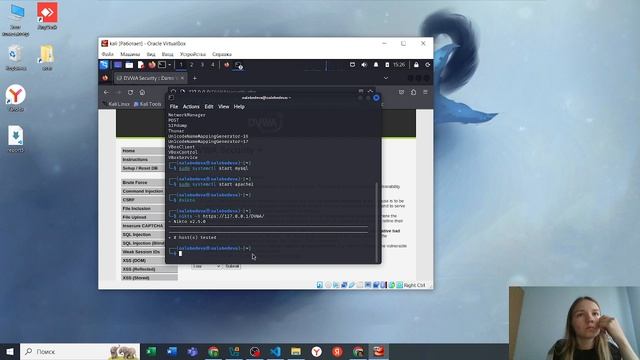Open the Kali application menu dragon icon

pos(104,64)
